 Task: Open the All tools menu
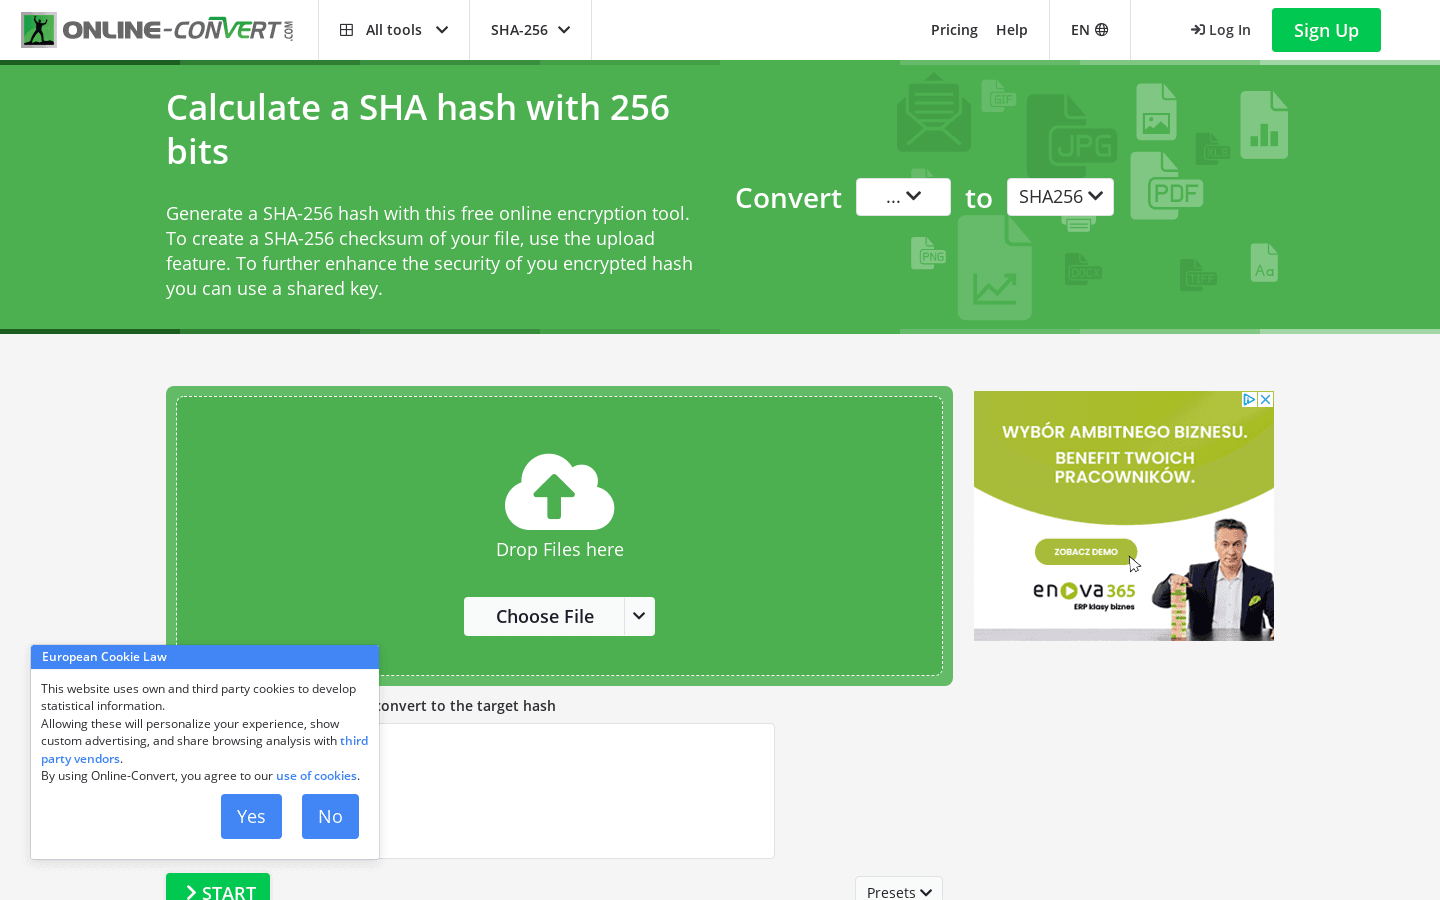(394, 29)
